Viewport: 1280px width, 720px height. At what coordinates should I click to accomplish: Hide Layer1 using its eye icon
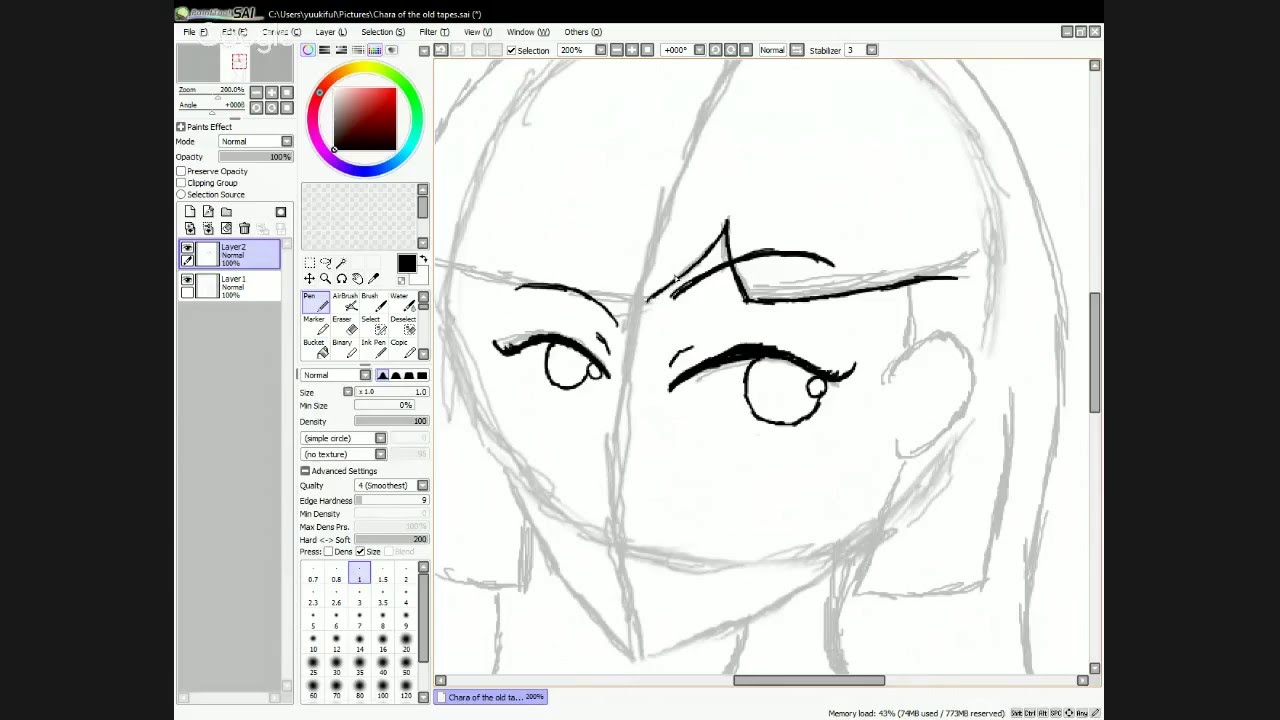[x=187, y=280]
